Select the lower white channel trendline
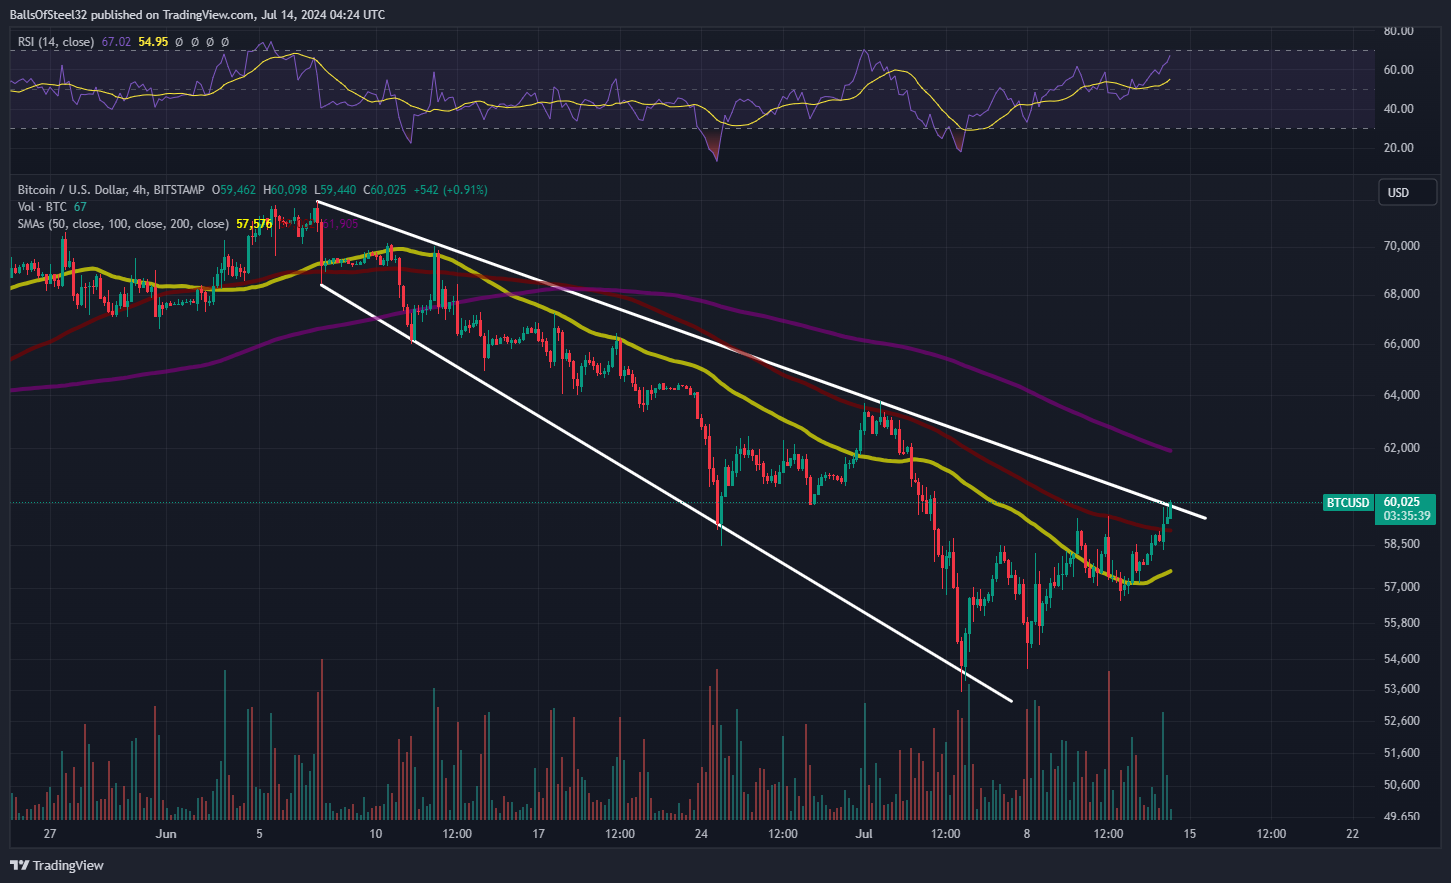This screenshot has height=883, width=1451. tap(665, 492)
